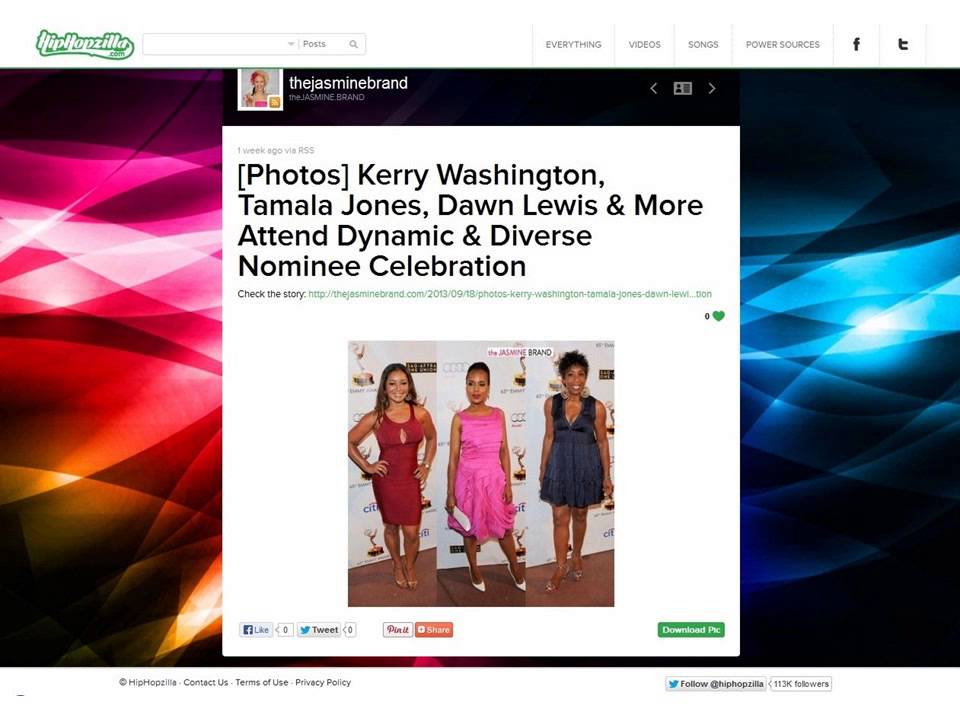Click the HipHopzilla logo
Viewport: 960px width, 720px height.
(85, 45)
